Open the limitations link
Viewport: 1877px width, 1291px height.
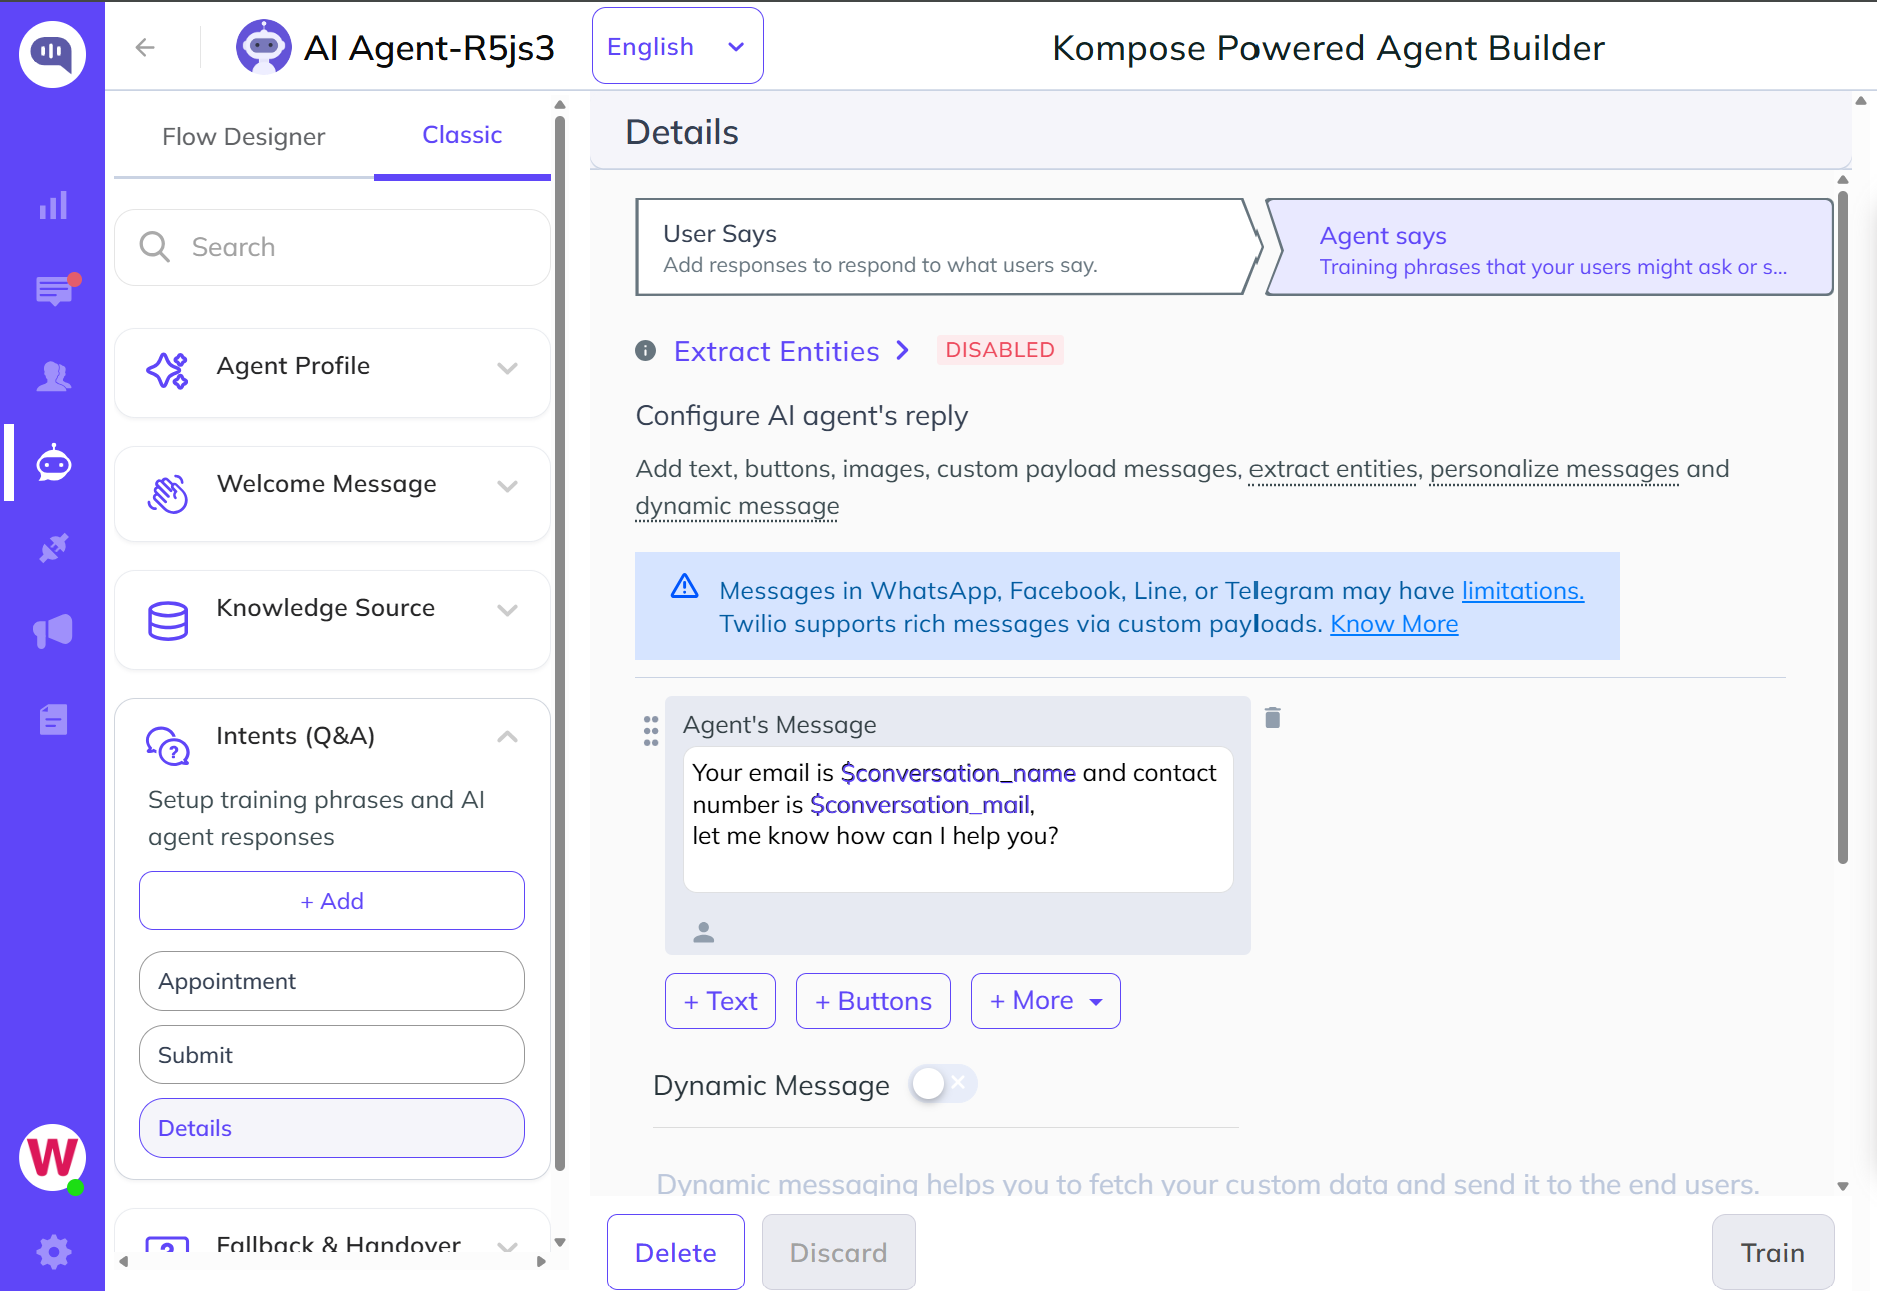(x=1523, y=591)
